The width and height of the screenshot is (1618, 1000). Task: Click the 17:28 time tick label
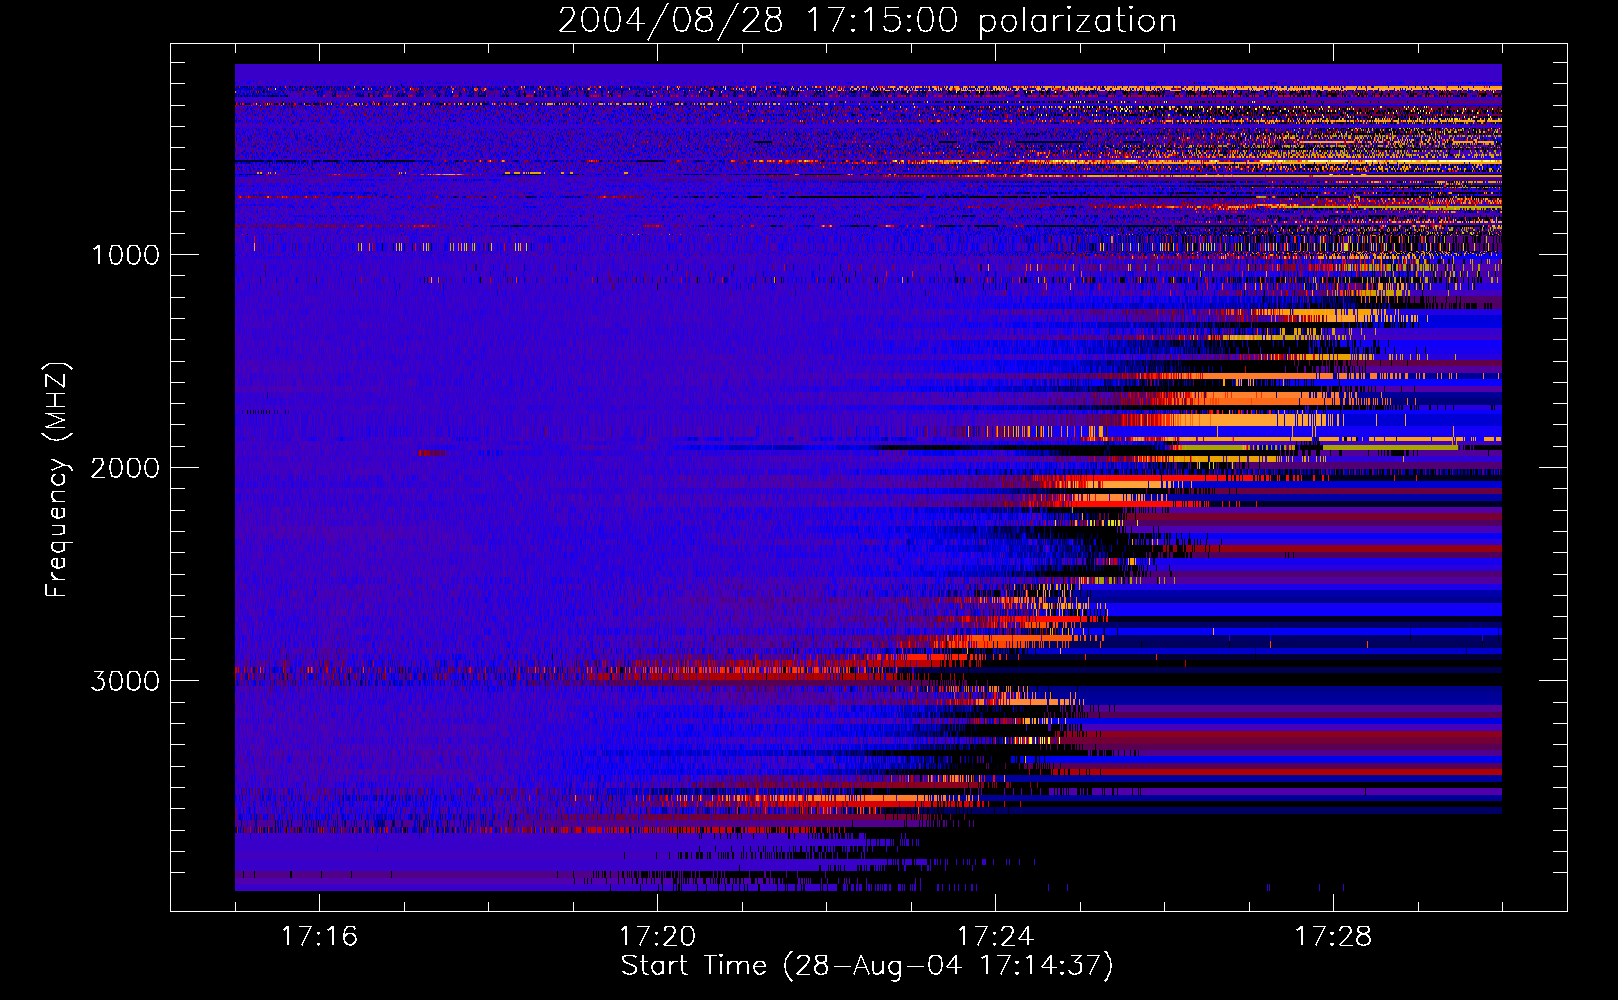[1333, 937]
